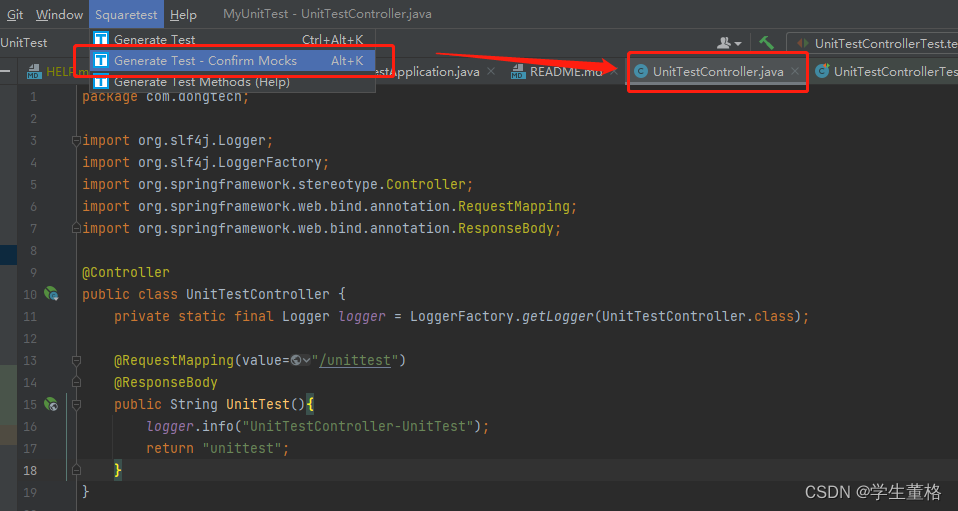Close the UnitTestController.java tab
The image size is (958, 511).
point(795,72)
